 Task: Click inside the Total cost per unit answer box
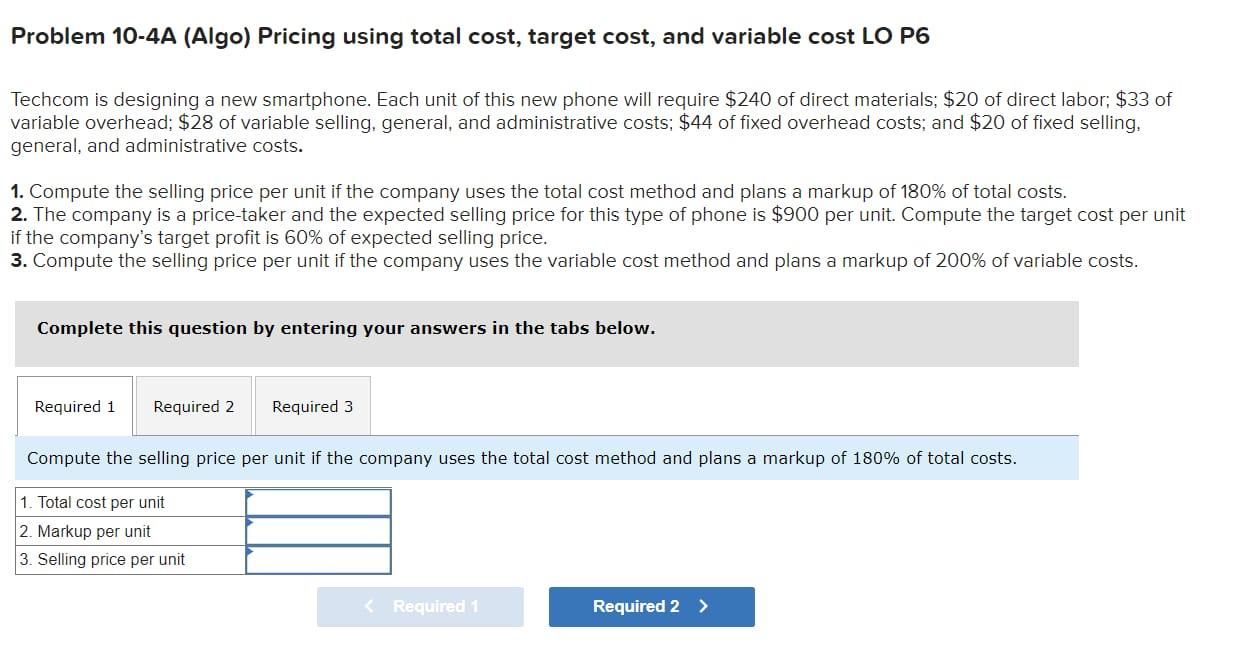[x=320, y=503]
